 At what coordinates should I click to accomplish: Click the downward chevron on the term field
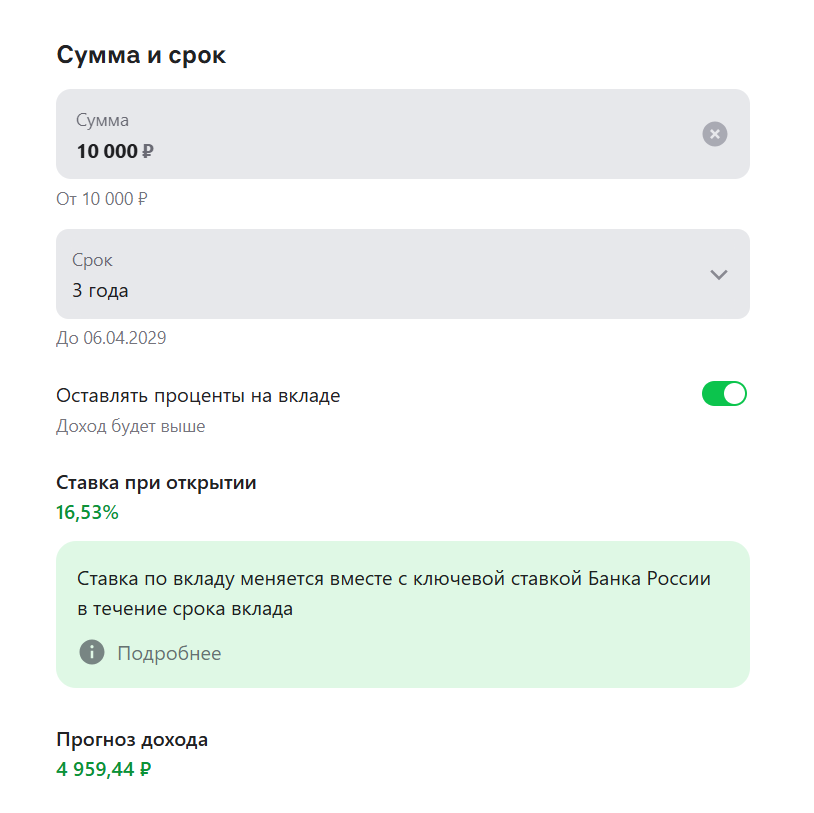(x=718, y=274)
